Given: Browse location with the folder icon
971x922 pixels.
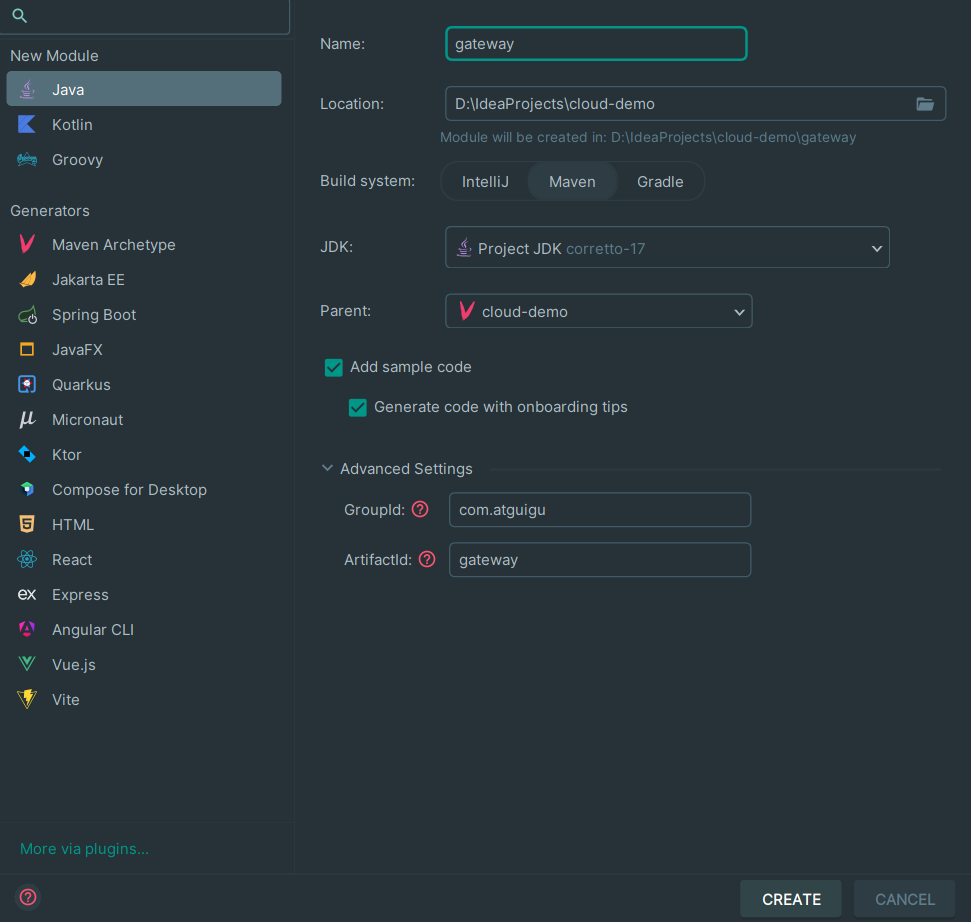Looking at the screenshot, I should tap(925, 104).
